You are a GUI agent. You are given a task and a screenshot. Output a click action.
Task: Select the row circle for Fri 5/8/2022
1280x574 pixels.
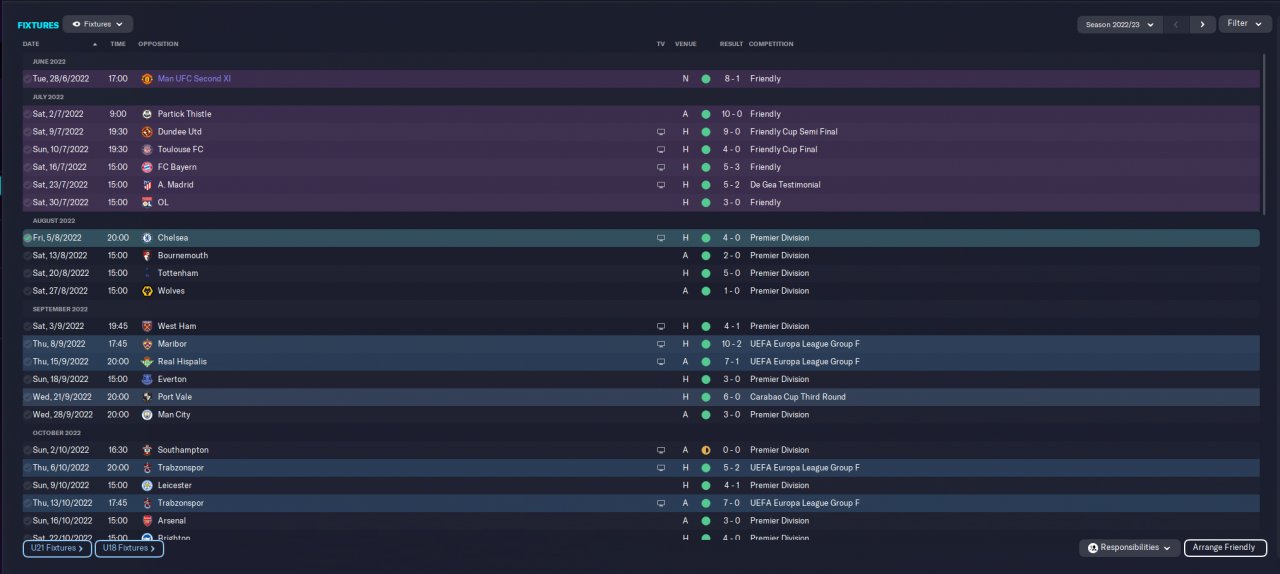click(x=28, y=238)
